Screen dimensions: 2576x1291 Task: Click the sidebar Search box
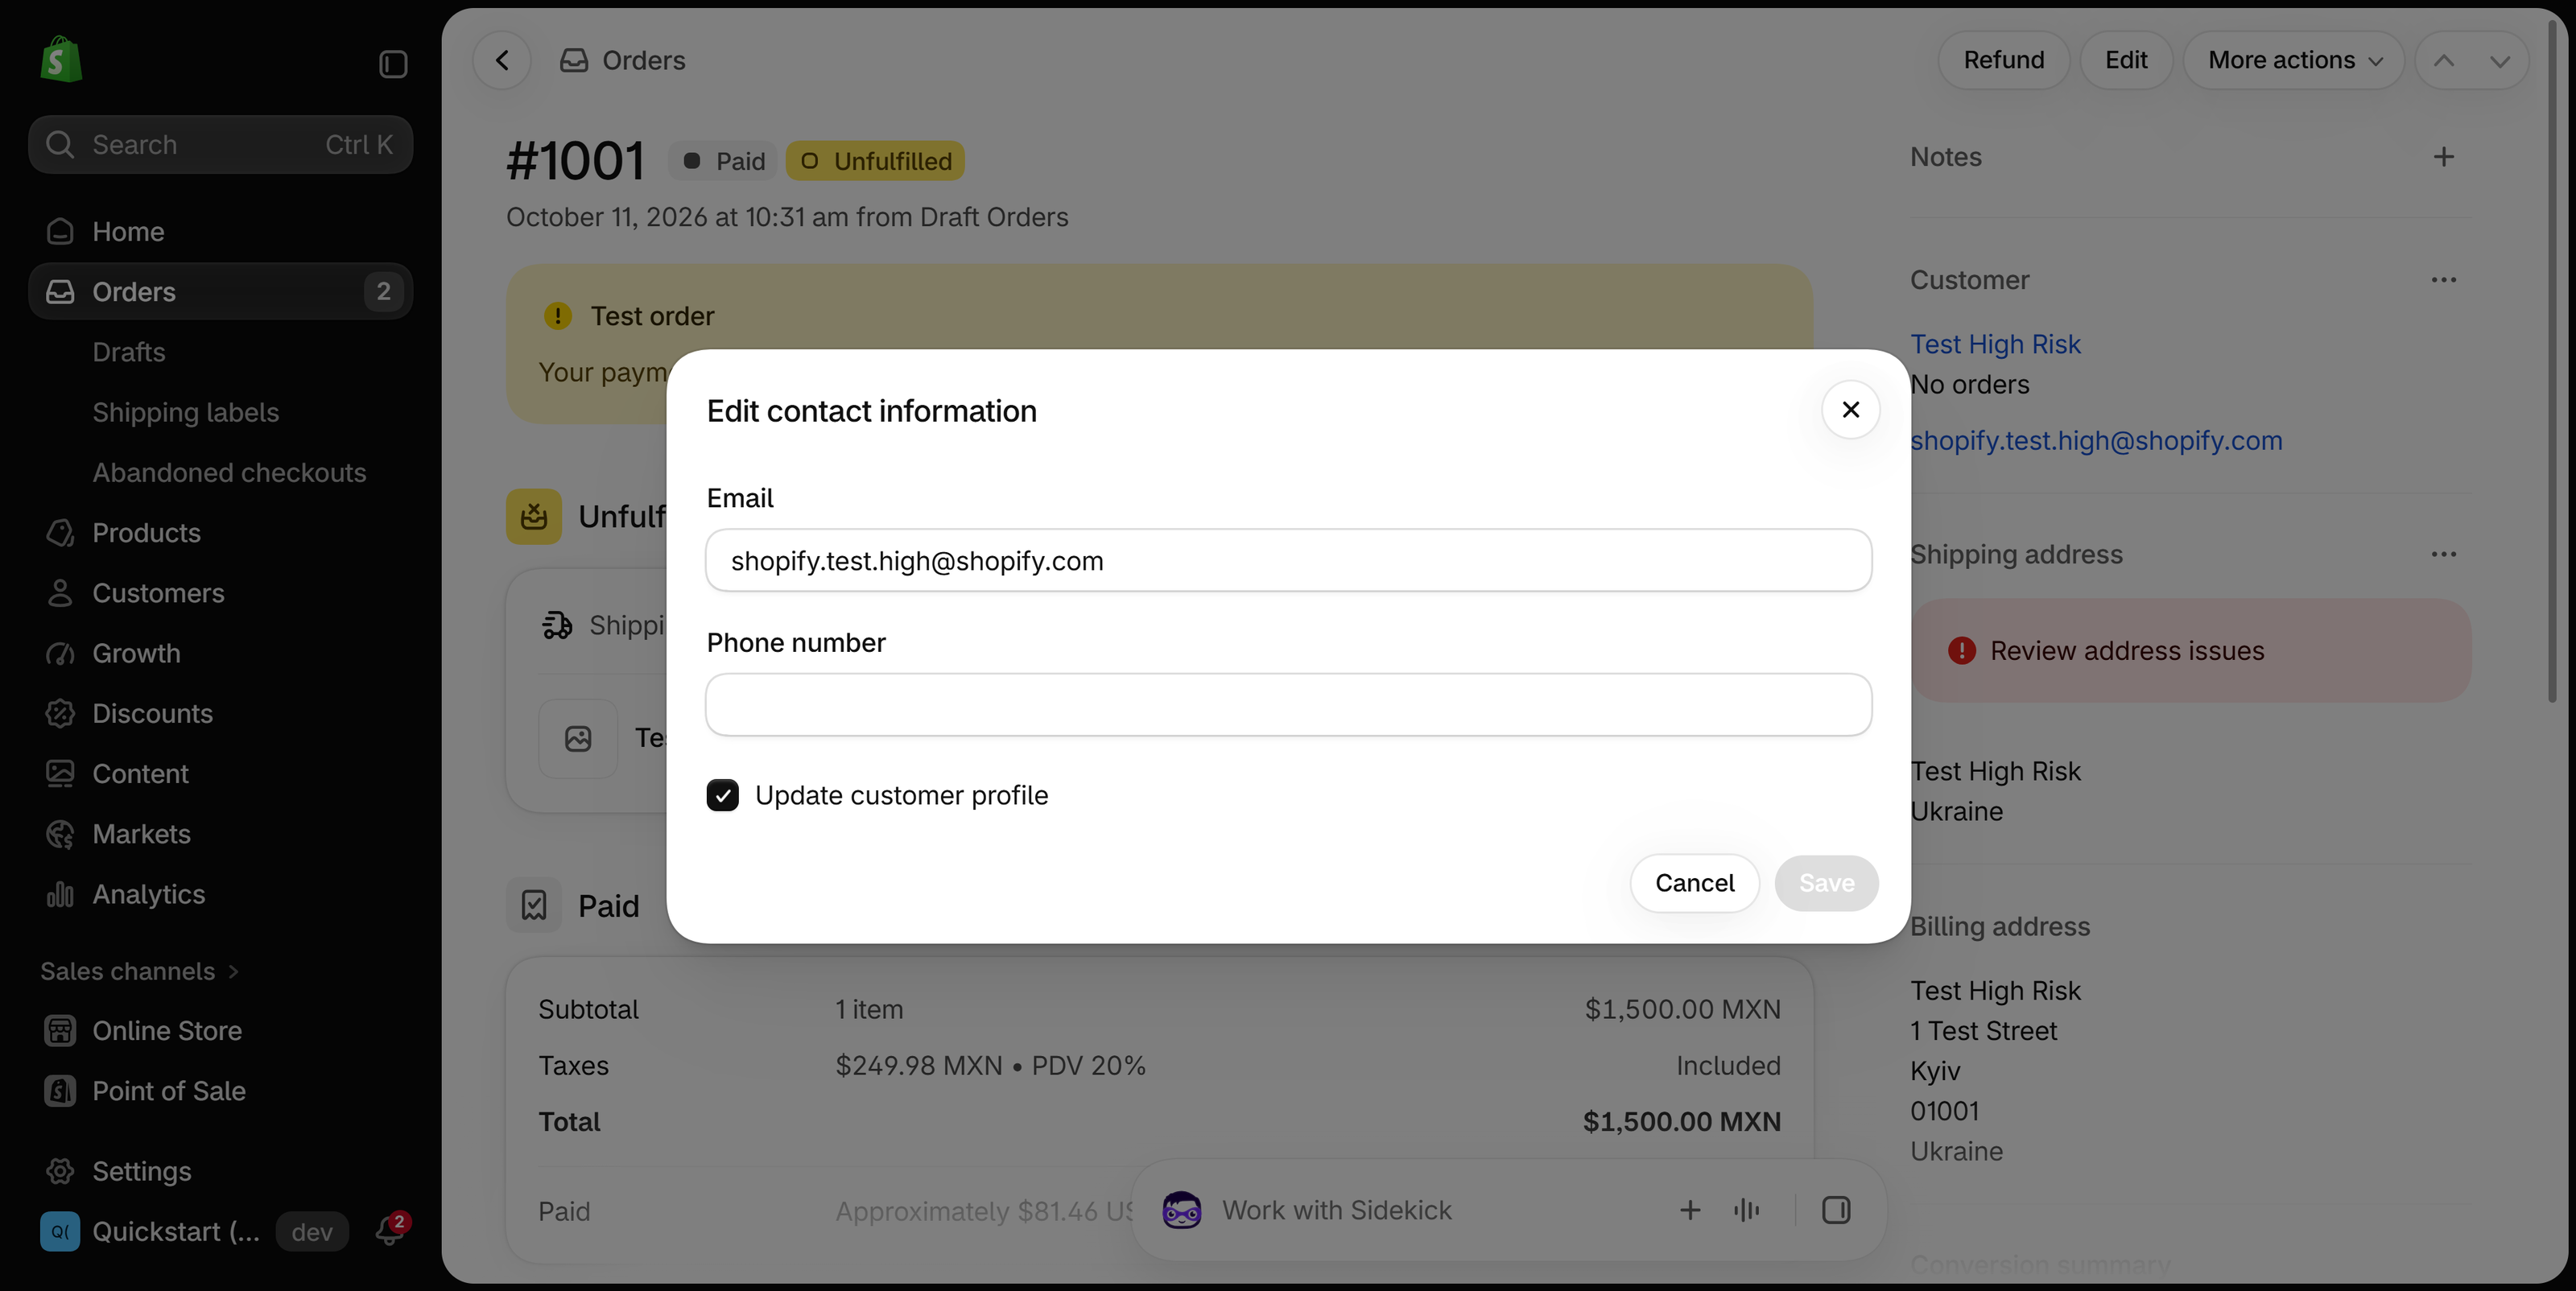[x=220, y=144]
